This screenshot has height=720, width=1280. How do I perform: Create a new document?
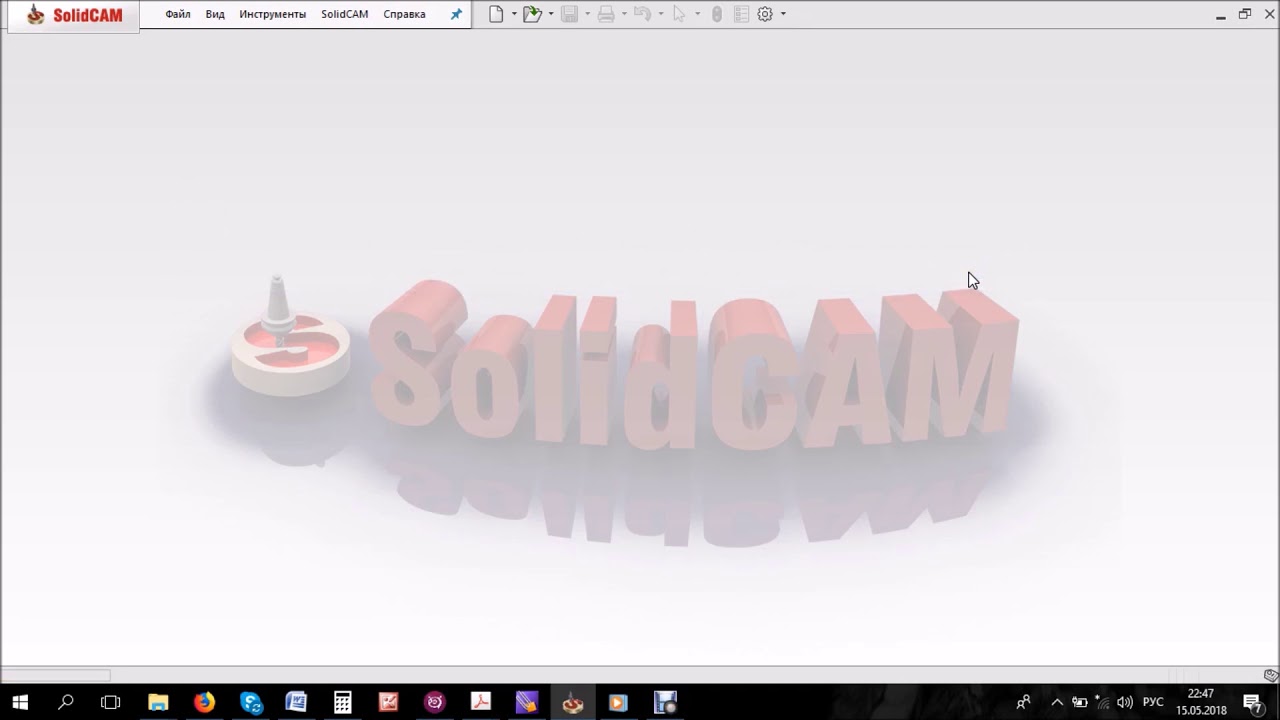[496, 14]
